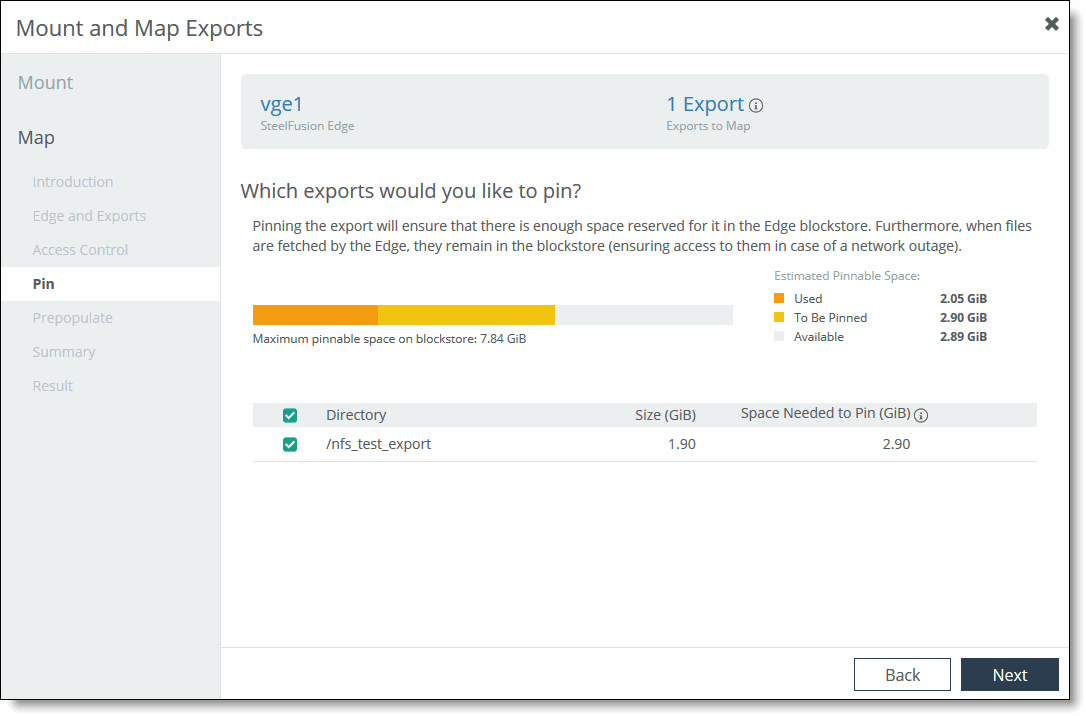Select the Edge and Exports step
Screen dimensions: 1086x716
89,216
